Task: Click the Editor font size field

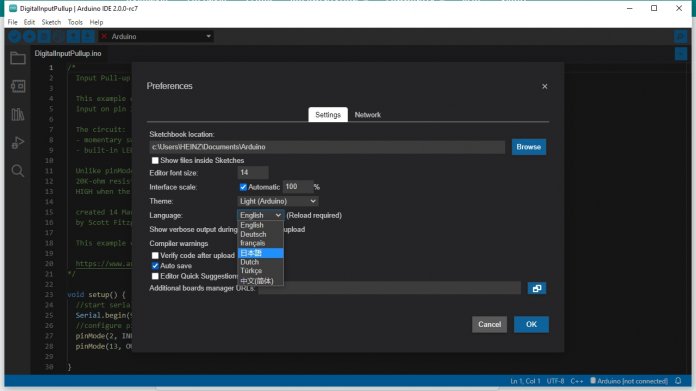Action: click(x=253, y=173)
